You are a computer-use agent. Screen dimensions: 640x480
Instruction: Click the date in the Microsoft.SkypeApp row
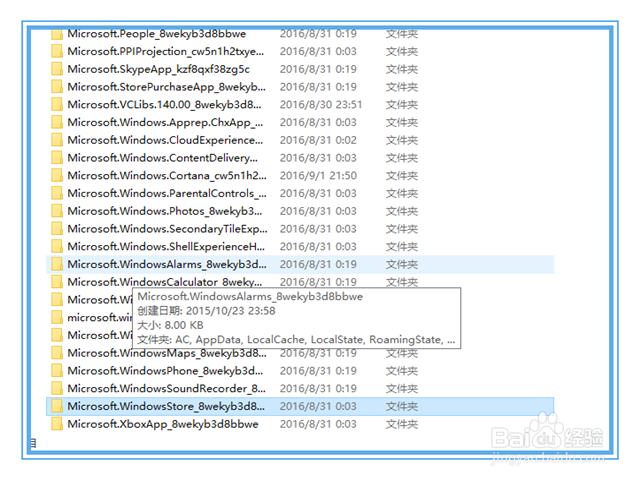(318, 69)
